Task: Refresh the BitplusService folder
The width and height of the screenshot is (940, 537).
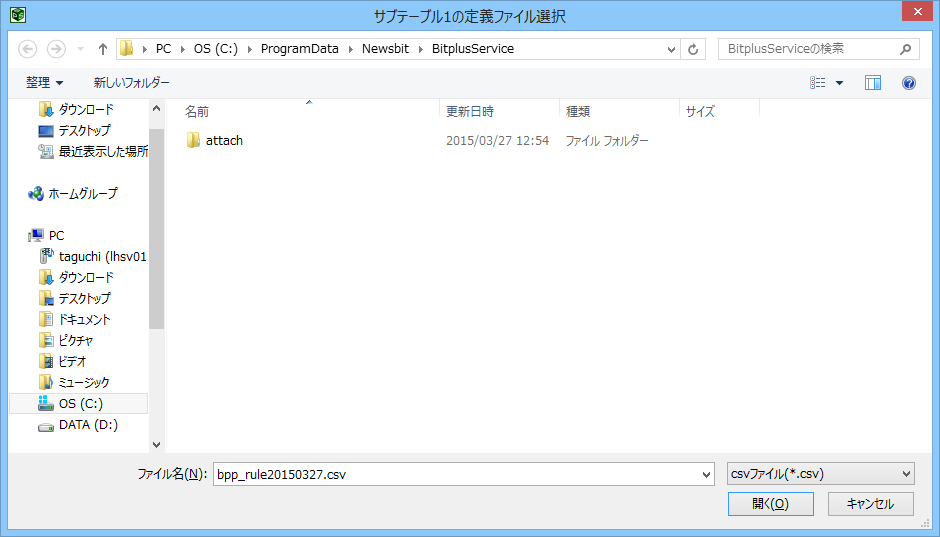Action: point(693,49)
